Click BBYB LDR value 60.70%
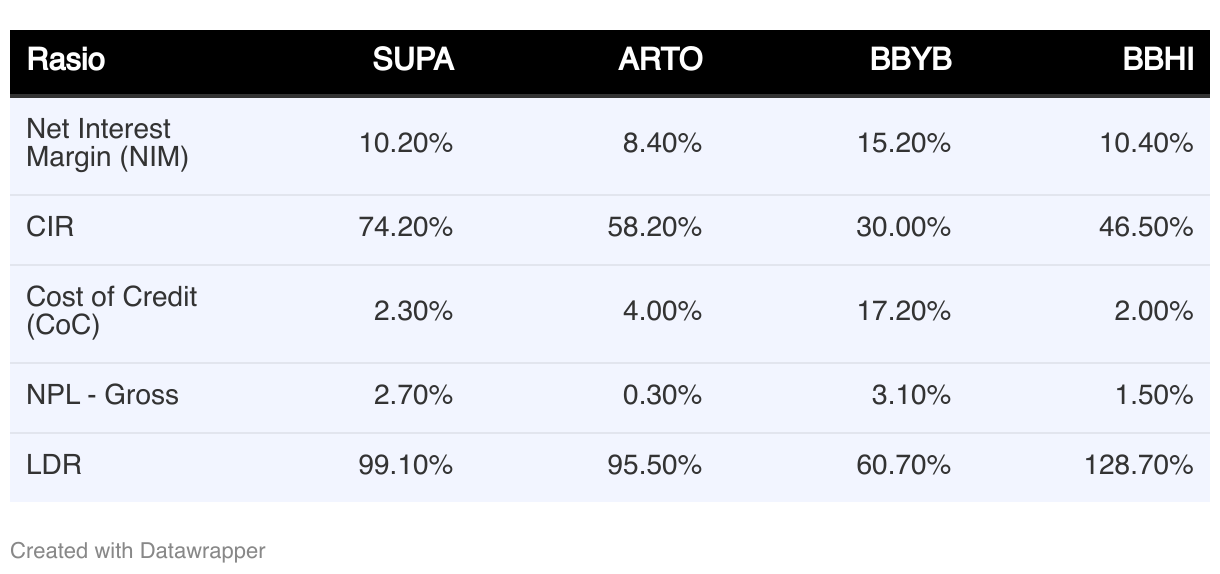The height and width of the screenshot is (574, 1220). (x=903, y=465)
